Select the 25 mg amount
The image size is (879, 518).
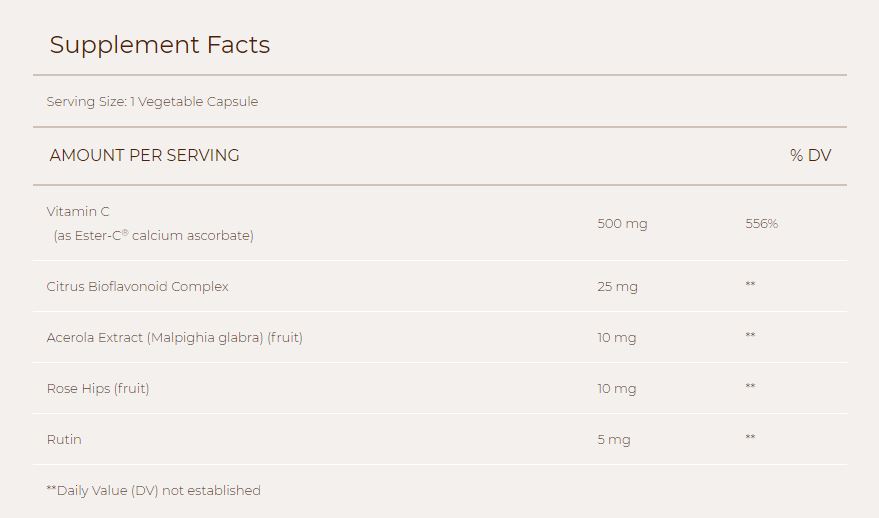point(617,287)
